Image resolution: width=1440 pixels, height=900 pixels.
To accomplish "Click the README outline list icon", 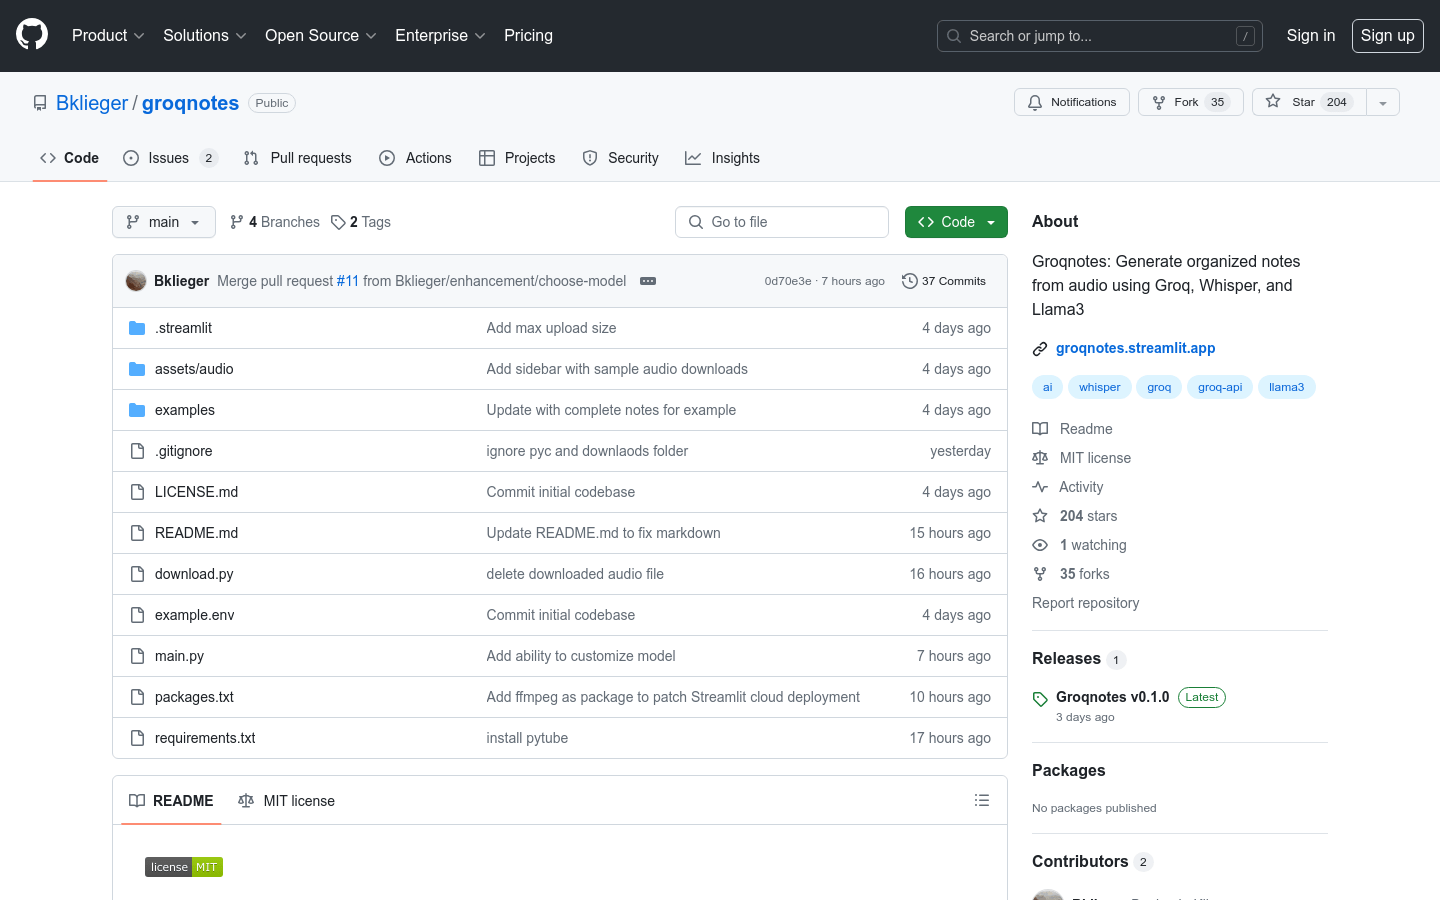I will (x=982, y=800).
